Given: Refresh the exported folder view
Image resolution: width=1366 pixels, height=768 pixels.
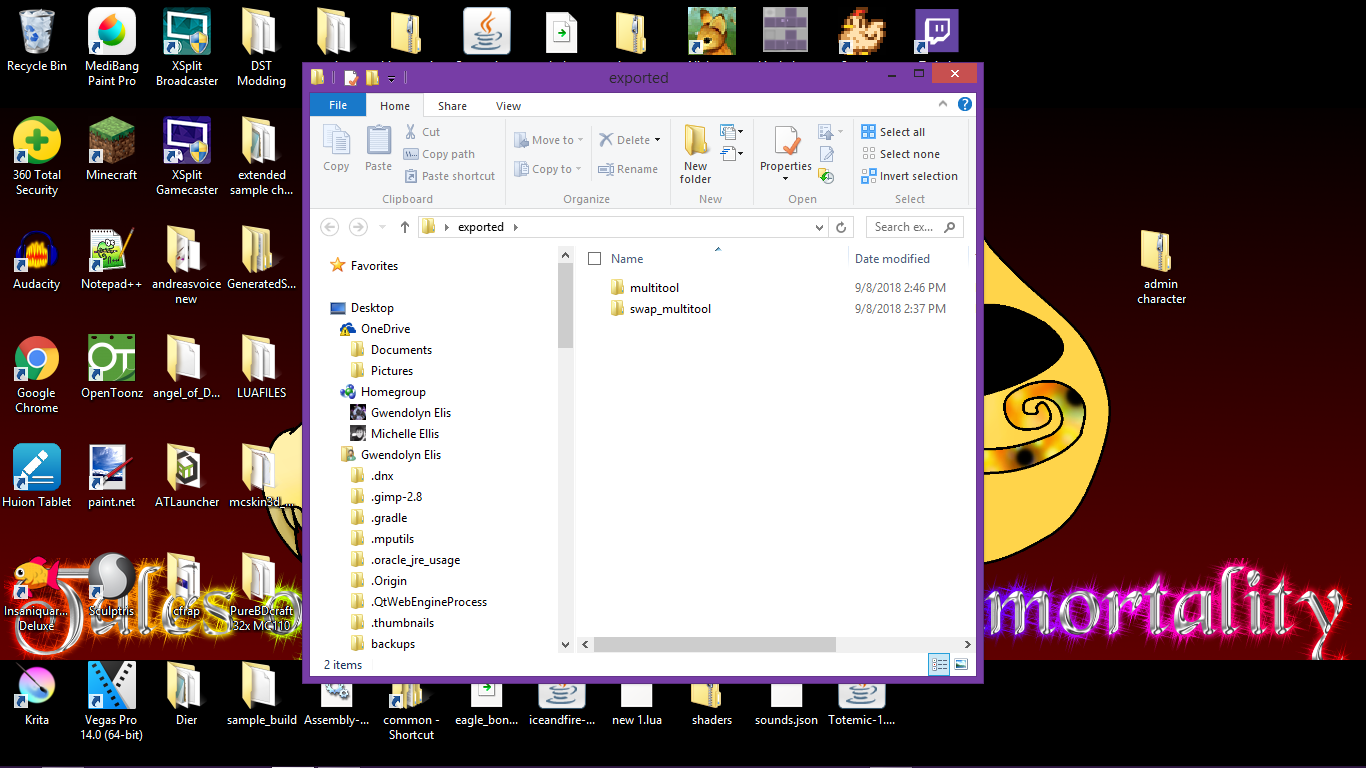Looking at the screenshot, I should 842,227.
